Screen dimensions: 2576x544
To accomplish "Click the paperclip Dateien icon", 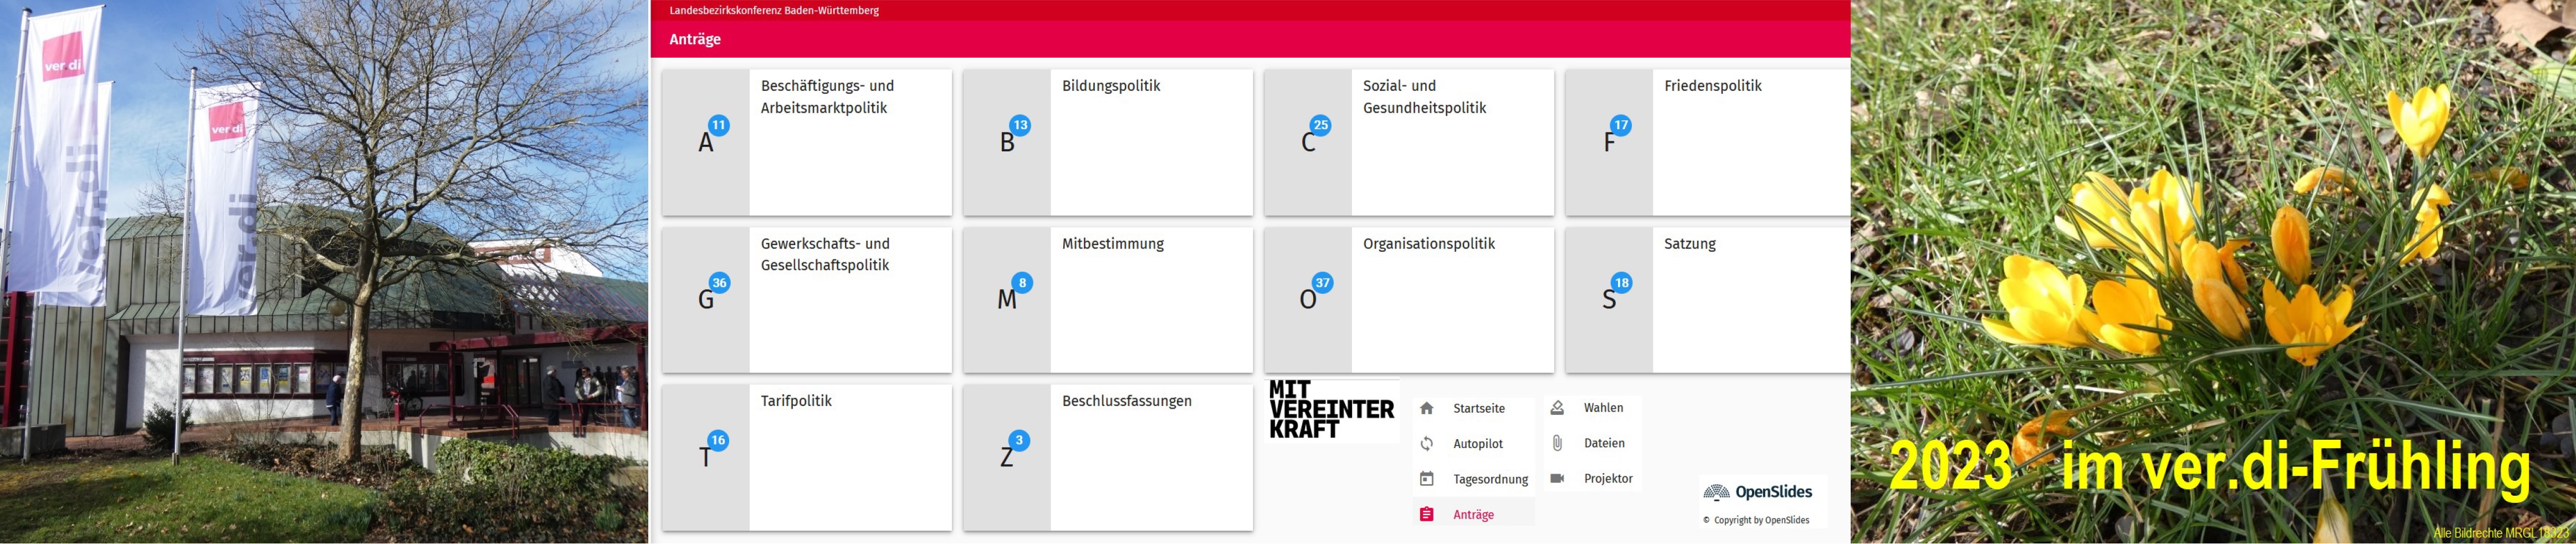I will [1557, 443].
